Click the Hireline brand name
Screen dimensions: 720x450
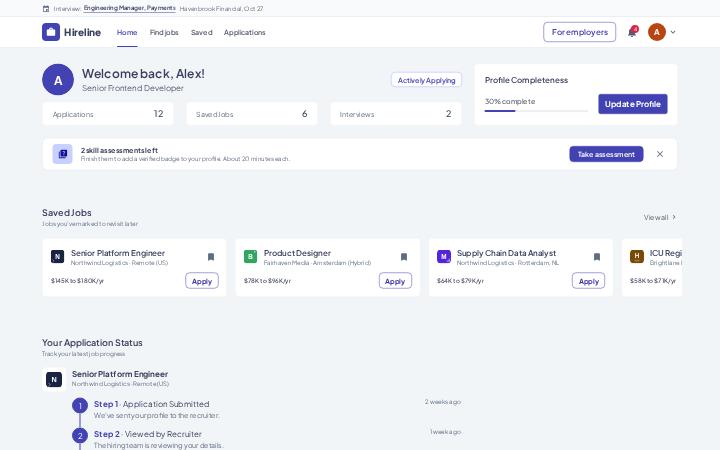pos(82,32)
